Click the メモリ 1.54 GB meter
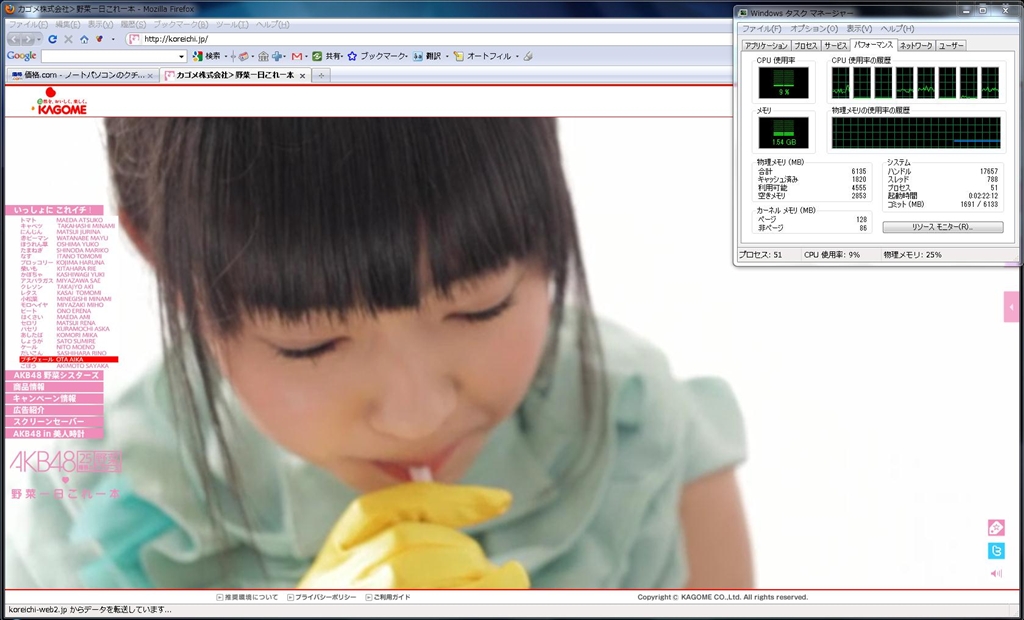Image resolution: width=1024 pixels, height=620 pixels. pos(783,133)
